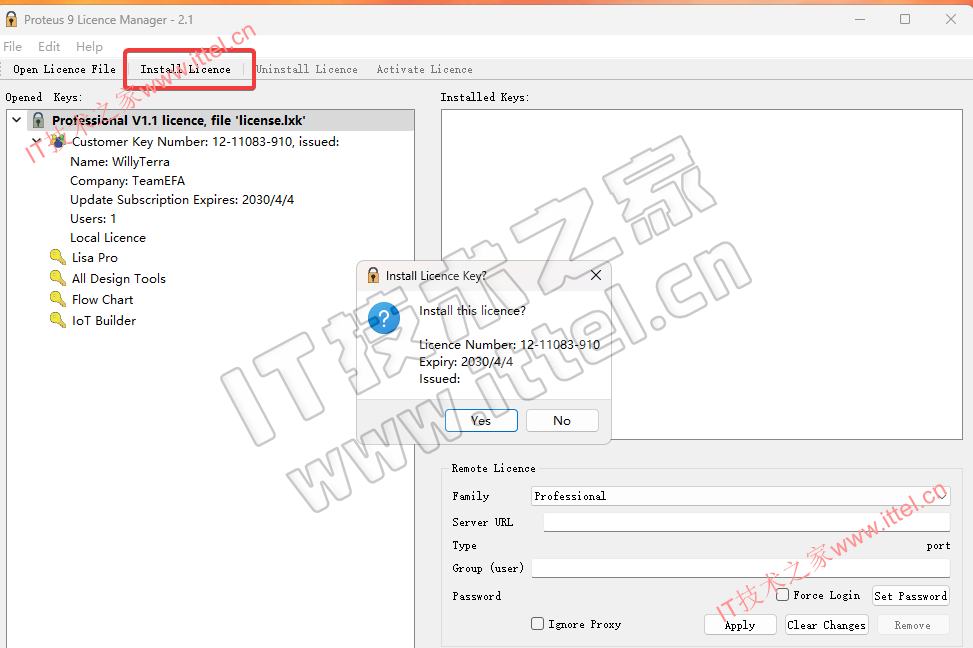Close the Install Licence Key dialog
This screenshot has width=973, height=648.
tap(596, 275)
